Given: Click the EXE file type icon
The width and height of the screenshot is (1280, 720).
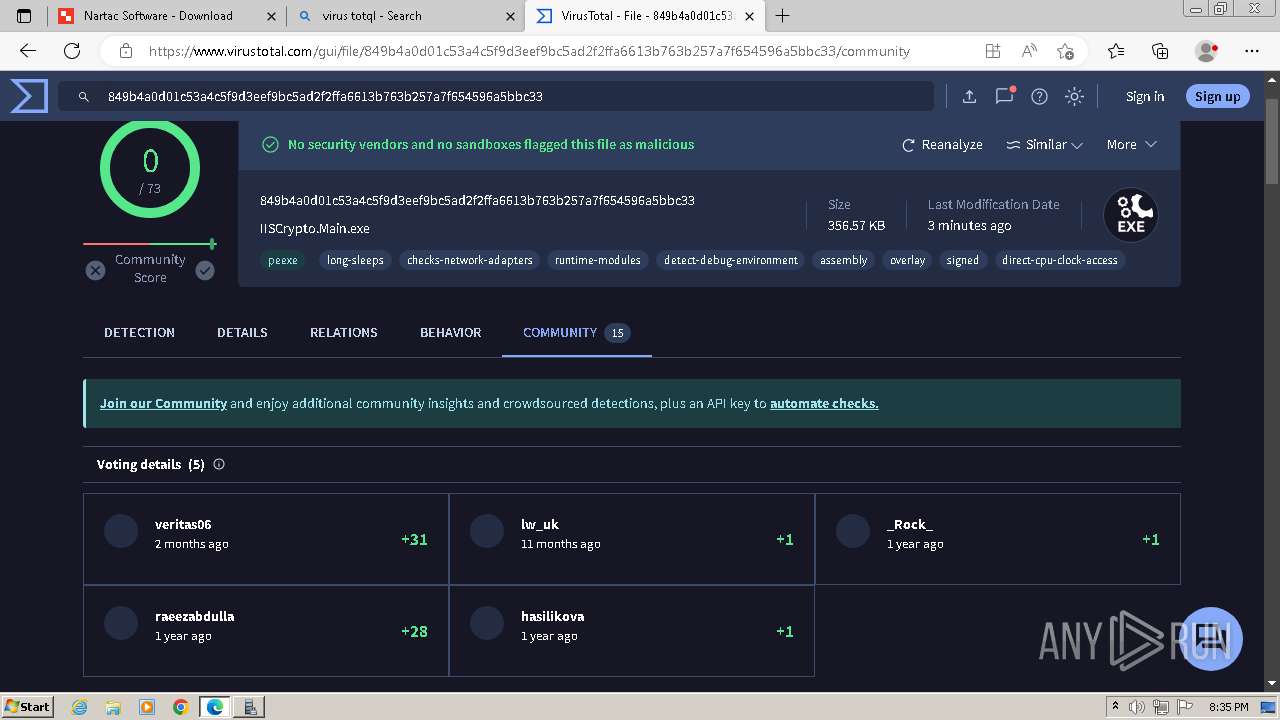Looking at the screenshot, I should point(1130,215).
